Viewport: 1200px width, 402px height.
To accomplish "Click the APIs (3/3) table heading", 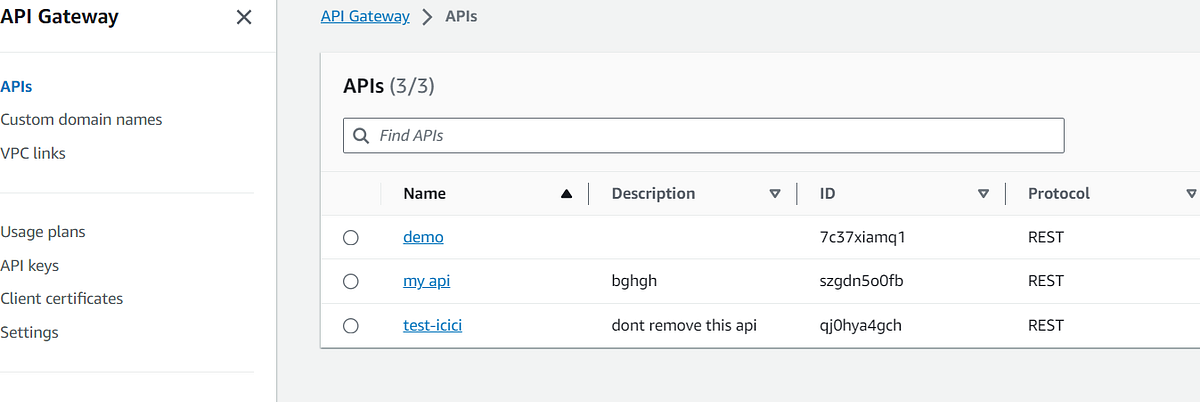I will click(389, 86).
